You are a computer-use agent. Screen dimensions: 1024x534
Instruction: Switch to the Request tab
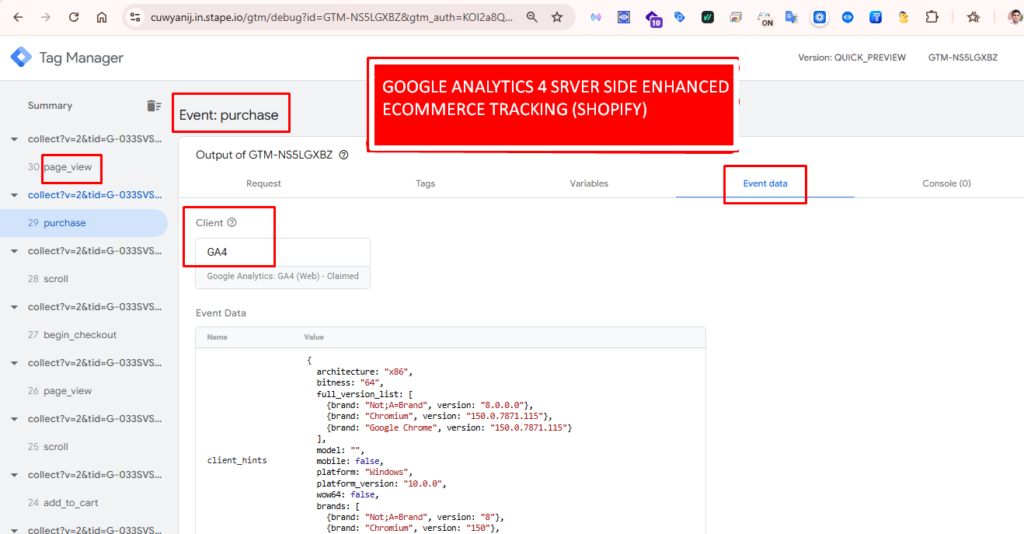[x=263, y=183]
